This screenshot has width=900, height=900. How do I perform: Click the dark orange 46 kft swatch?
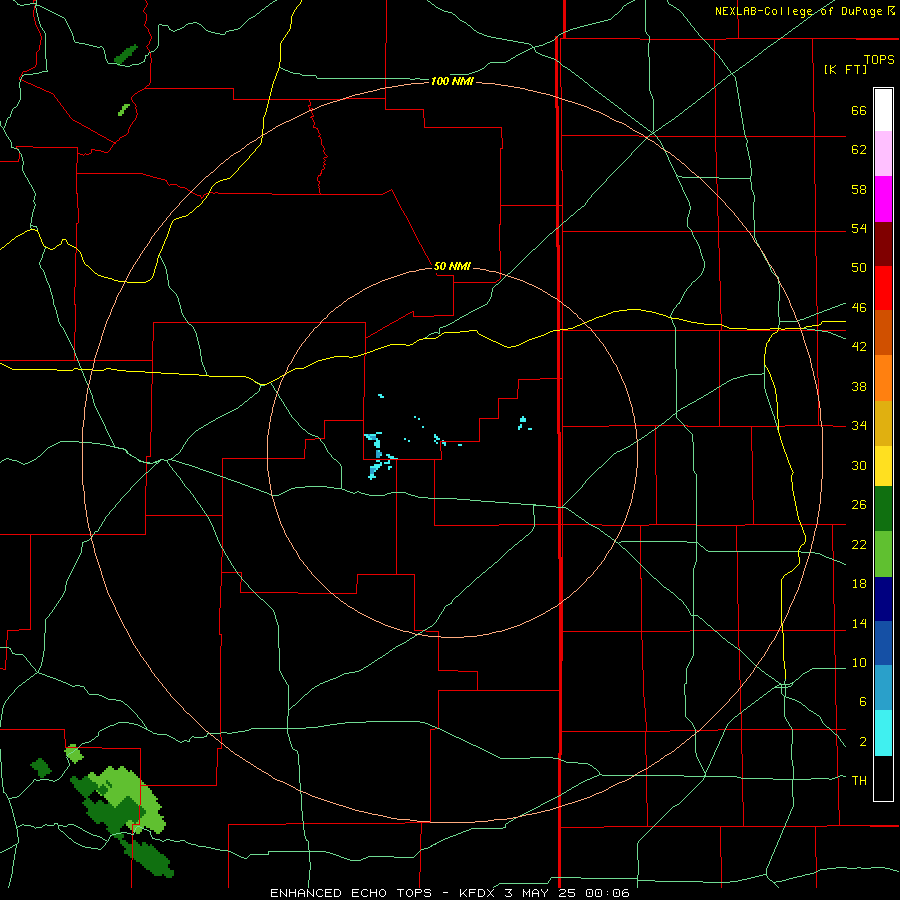[x=883, y=332]
